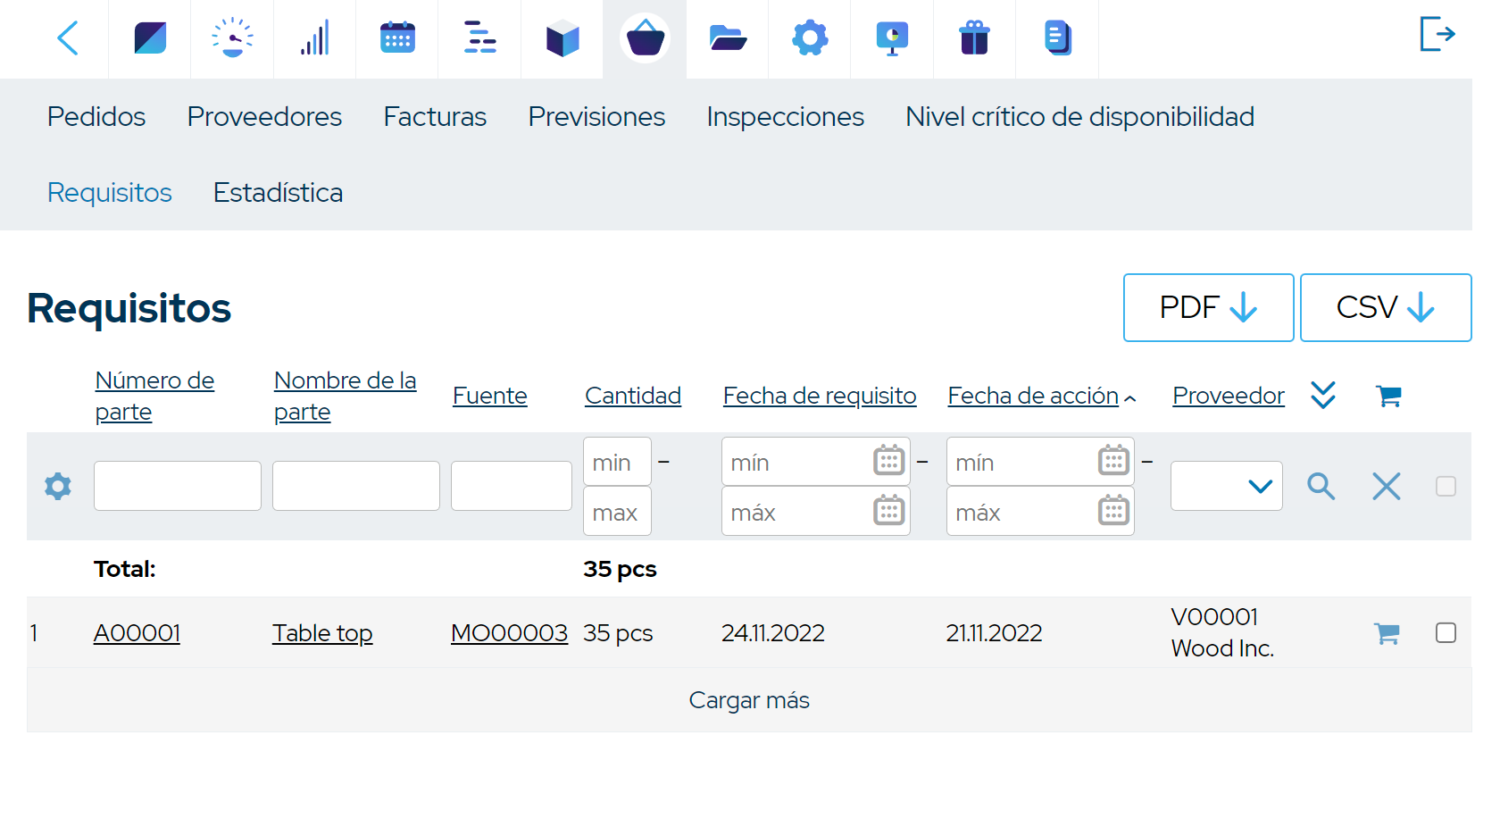Open the Proveedores section
The height and width of the screenshot is (827, 1500).
tap(264, 116)
